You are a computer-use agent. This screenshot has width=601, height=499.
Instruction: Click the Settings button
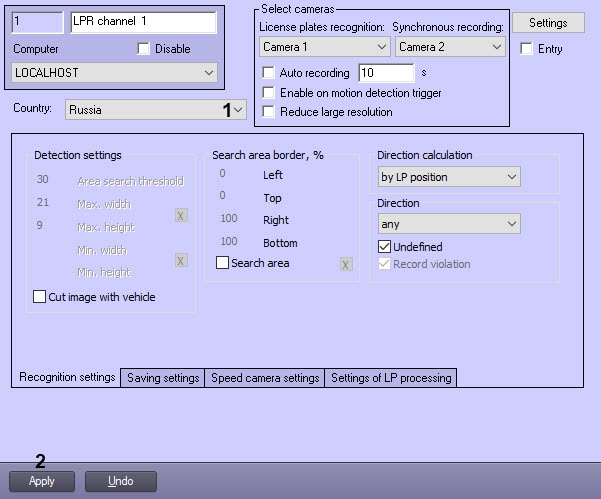click(x=548, y=22)
